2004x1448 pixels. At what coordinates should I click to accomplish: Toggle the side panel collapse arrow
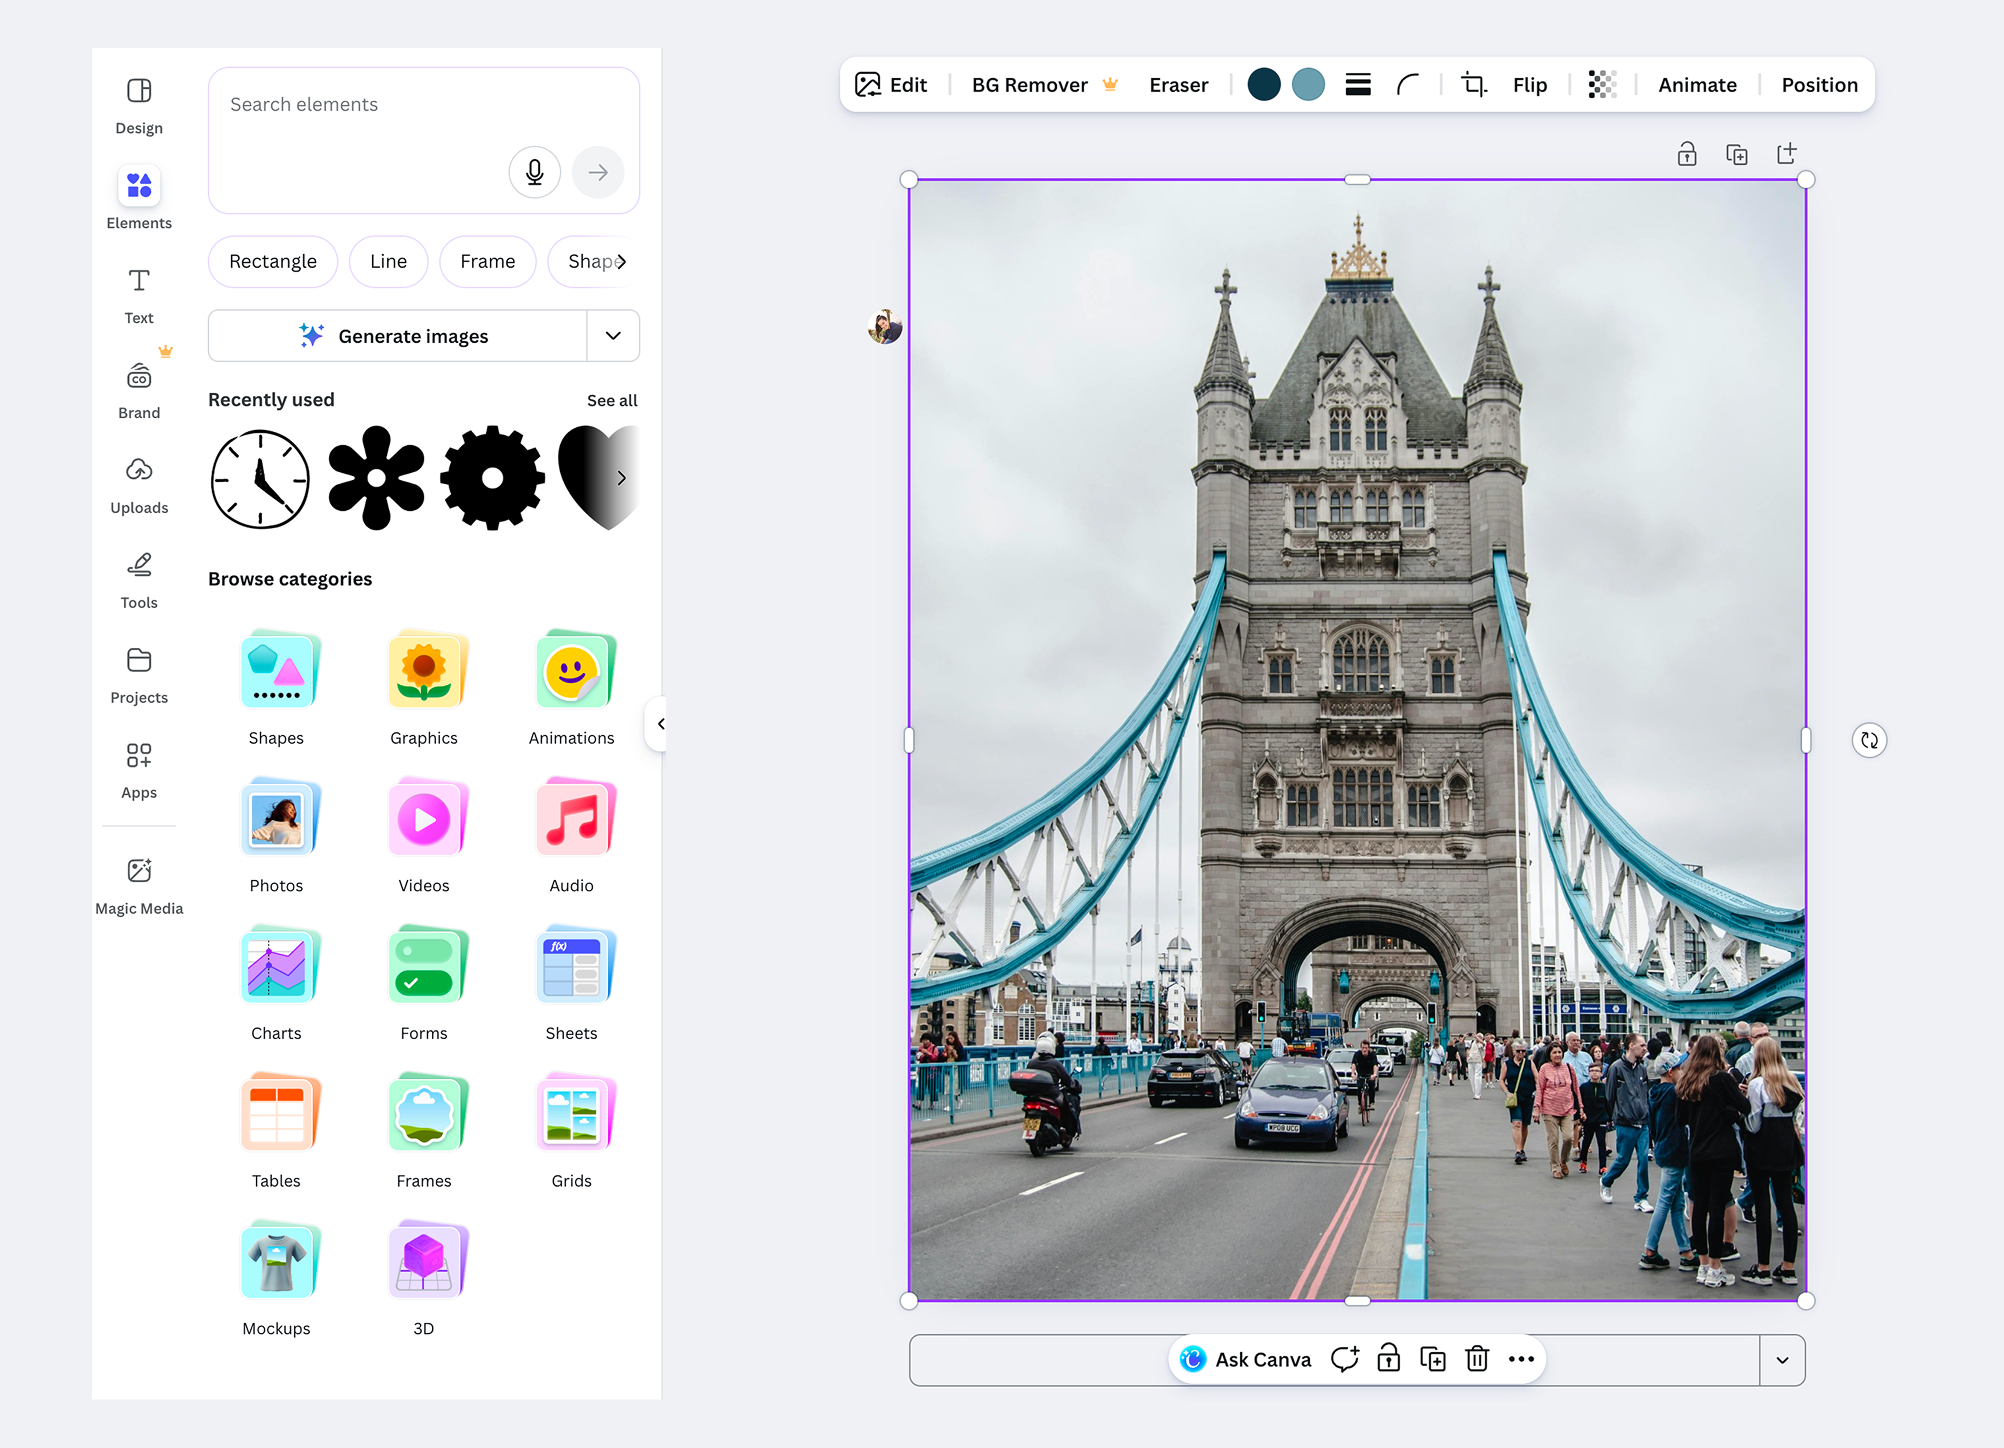pos(659,724)
